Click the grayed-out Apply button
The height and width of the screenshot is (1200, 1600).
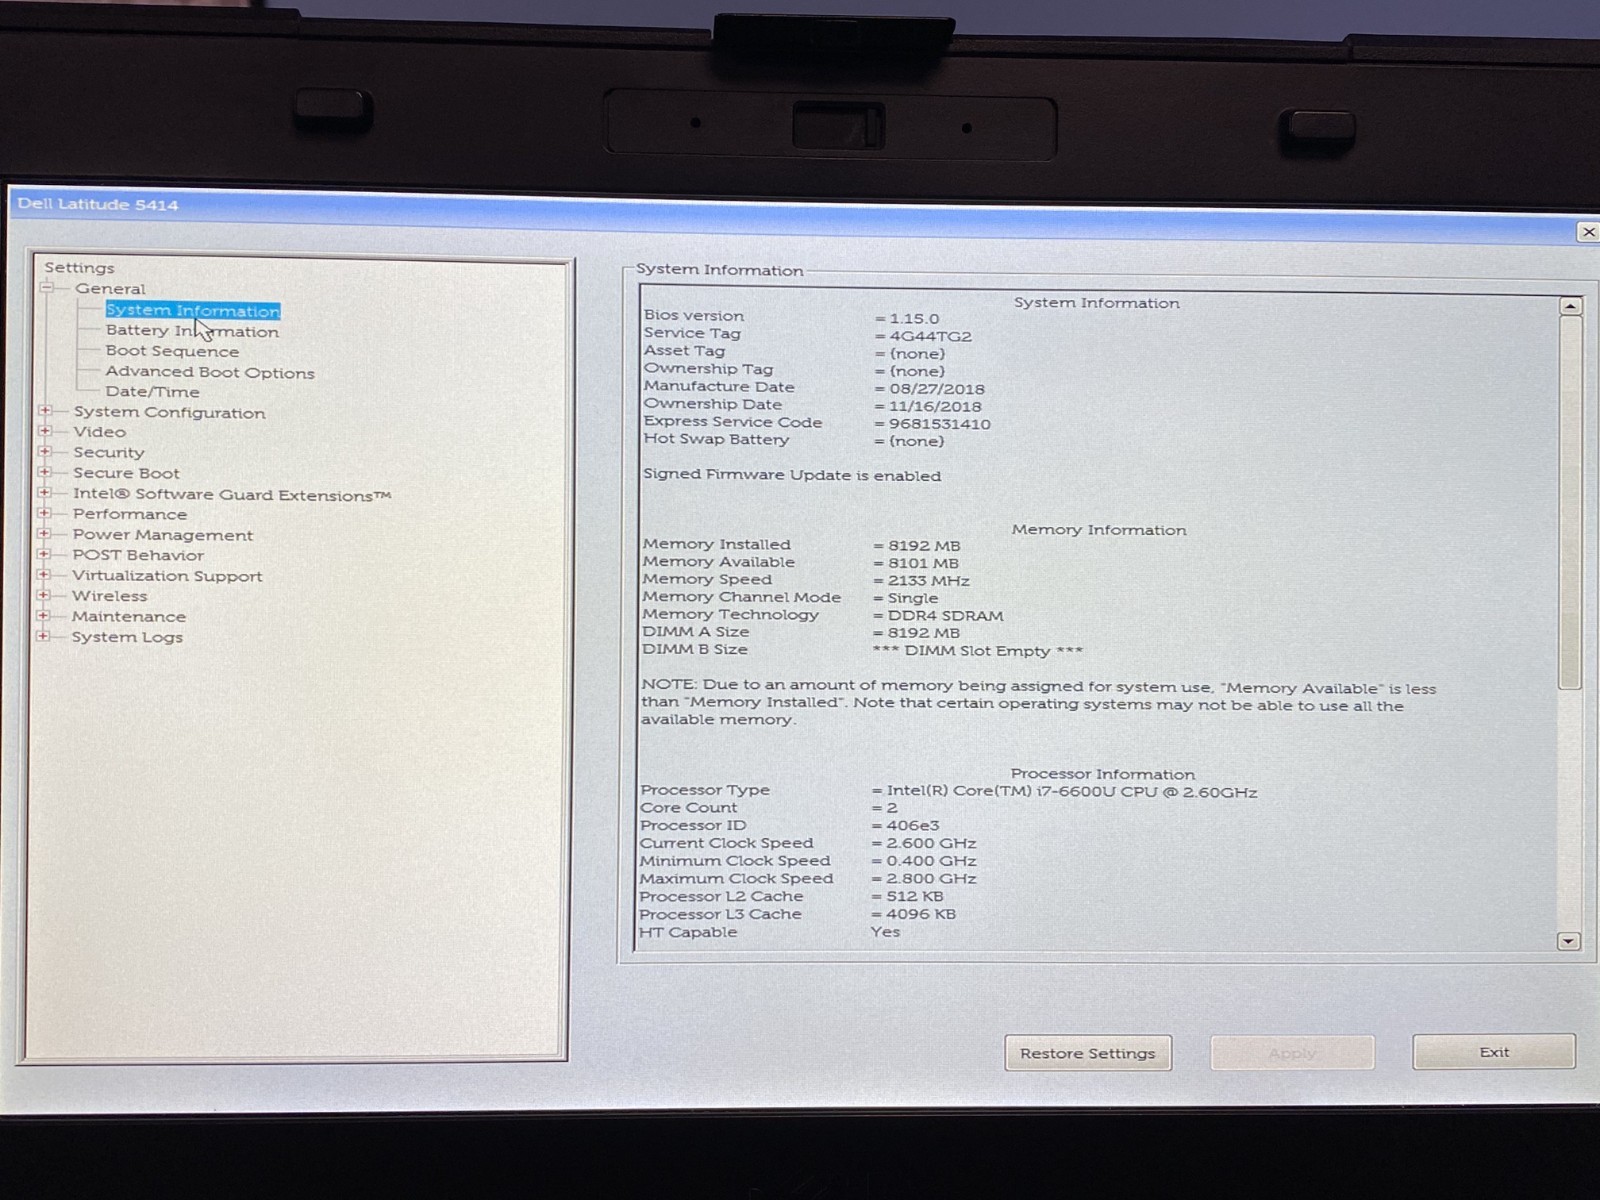pos(1292,1053)
